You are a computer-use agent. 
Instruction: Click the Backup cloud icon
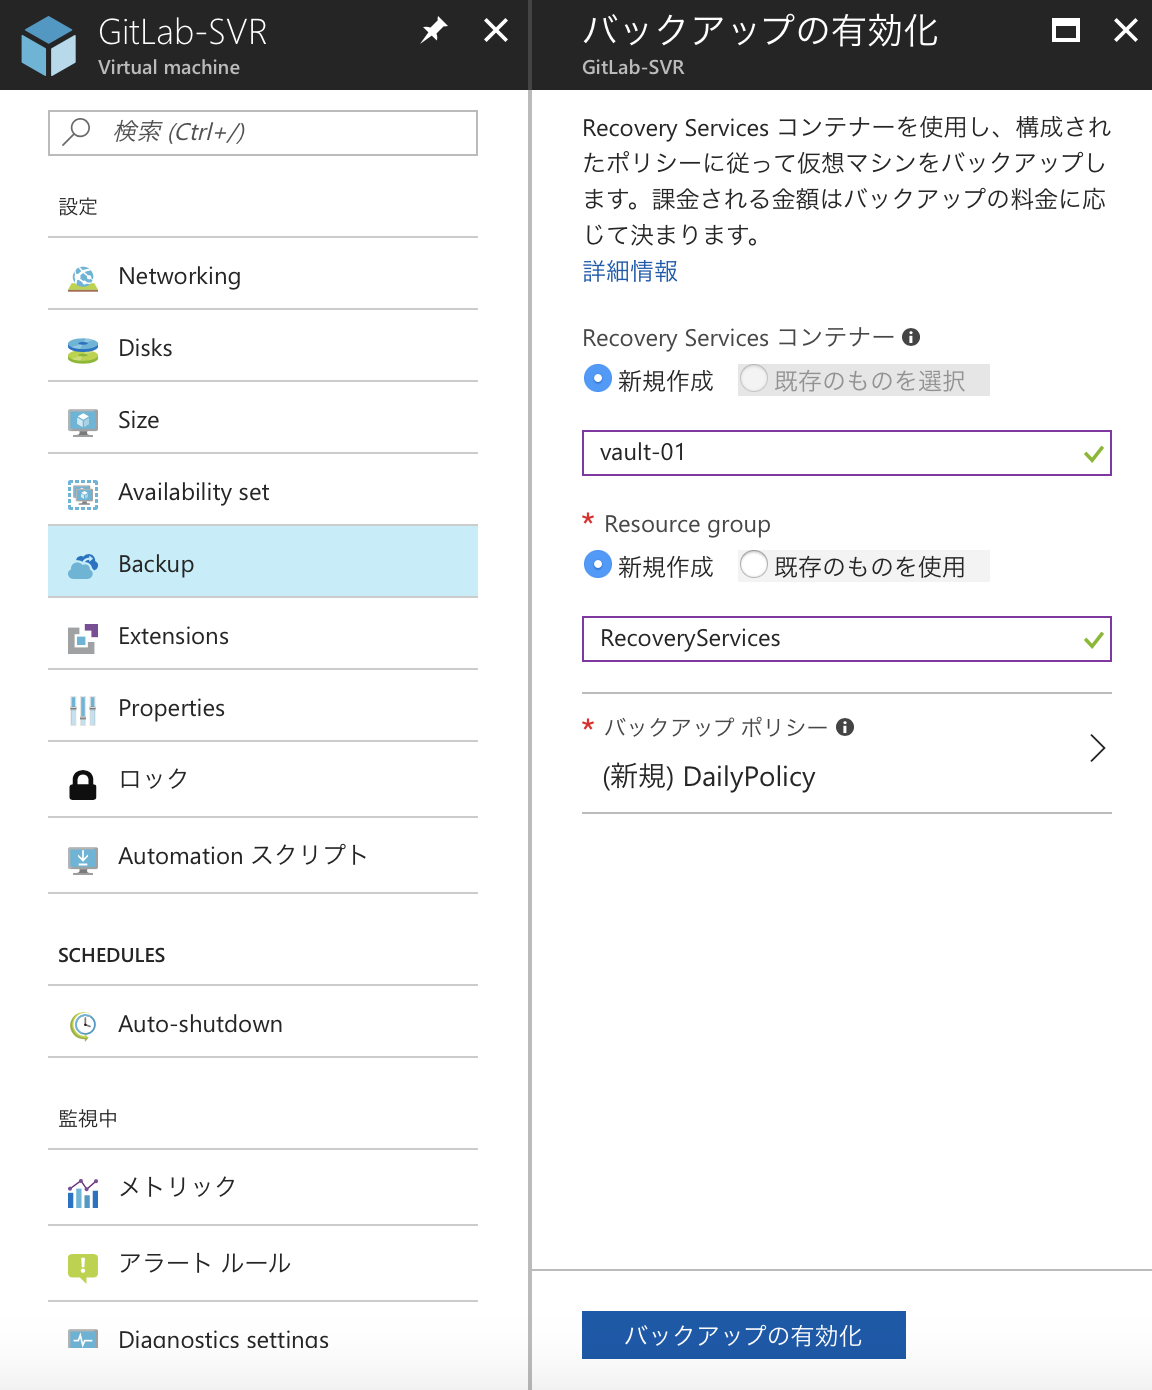pyautogui.click(x=83, y=563)
